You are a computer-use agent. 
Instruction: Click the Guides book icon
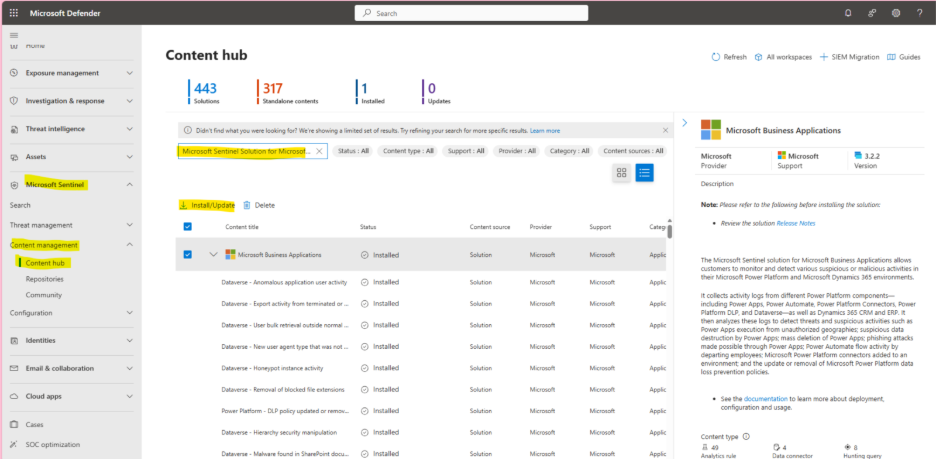[x=891, y=57]
